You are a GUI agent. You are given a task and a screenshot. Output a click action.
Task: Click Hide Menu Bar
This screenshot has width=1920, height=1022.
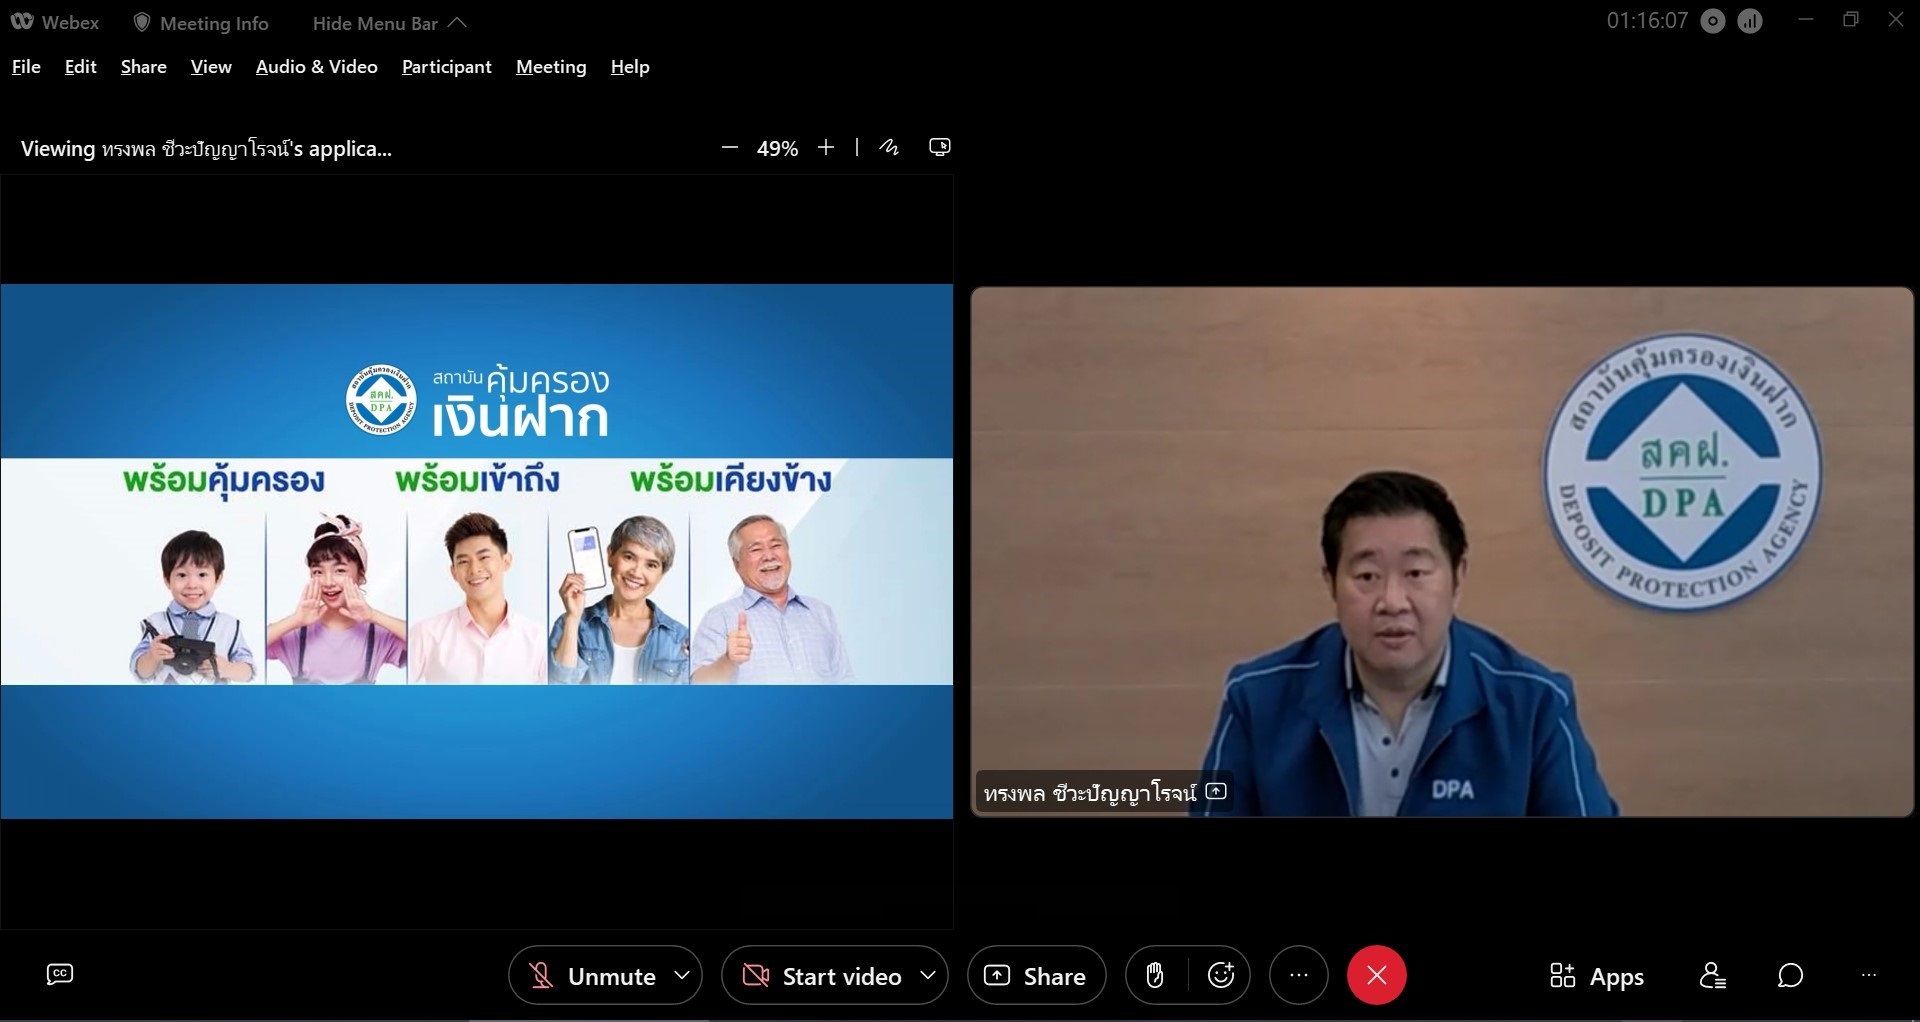pos(389,23)
